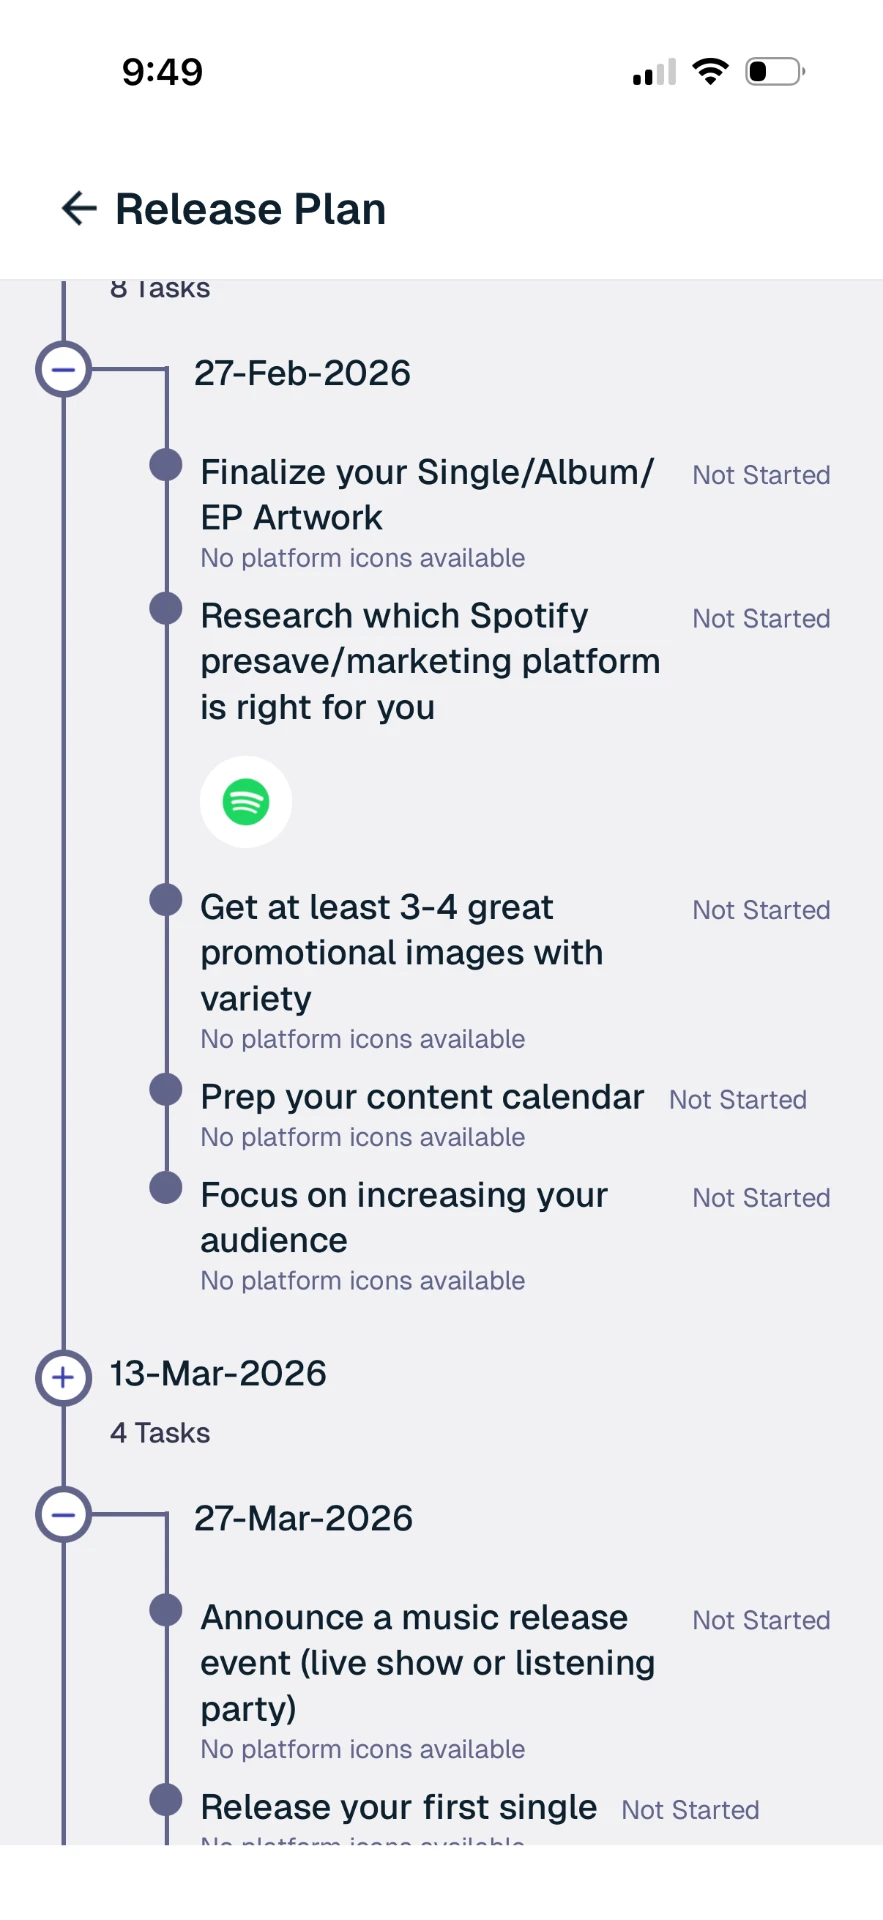Select bullet for Finalize Artwork task

point(166,464)
